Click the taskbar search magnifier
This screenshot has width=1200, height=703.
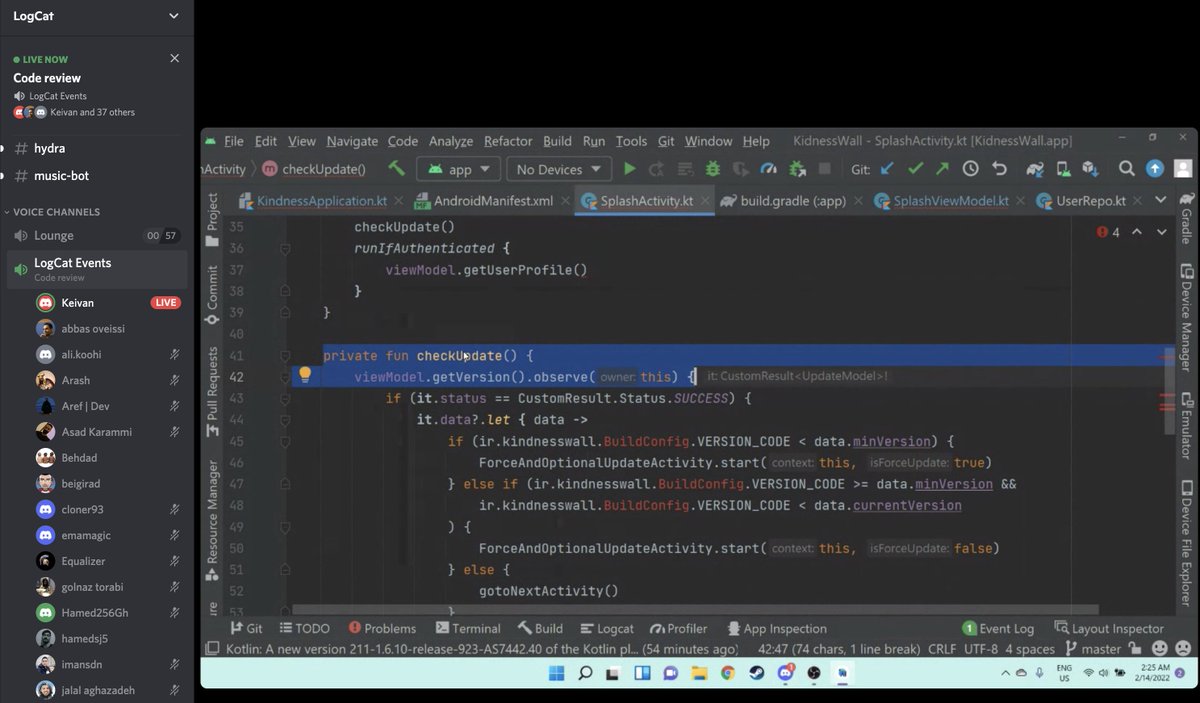[x=585, y=673]
